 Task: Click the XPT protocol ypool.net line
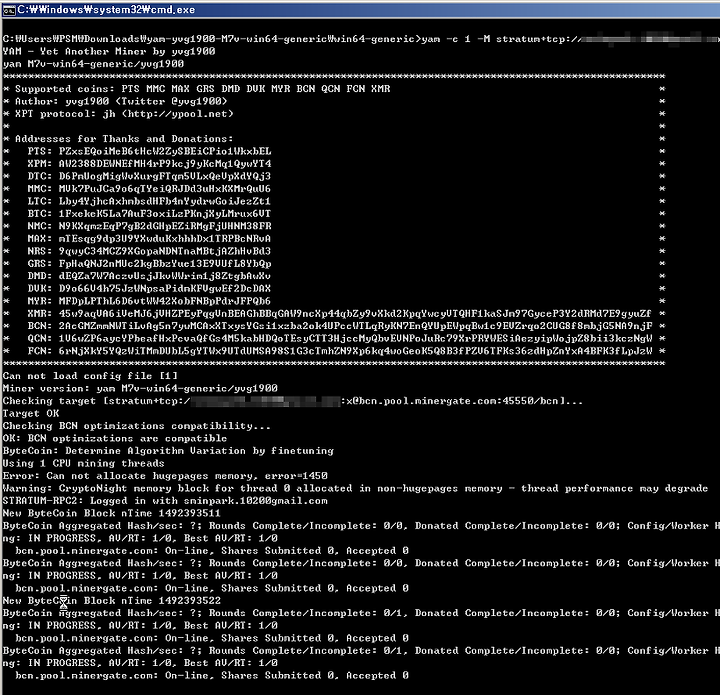click(x=124, y=113)
